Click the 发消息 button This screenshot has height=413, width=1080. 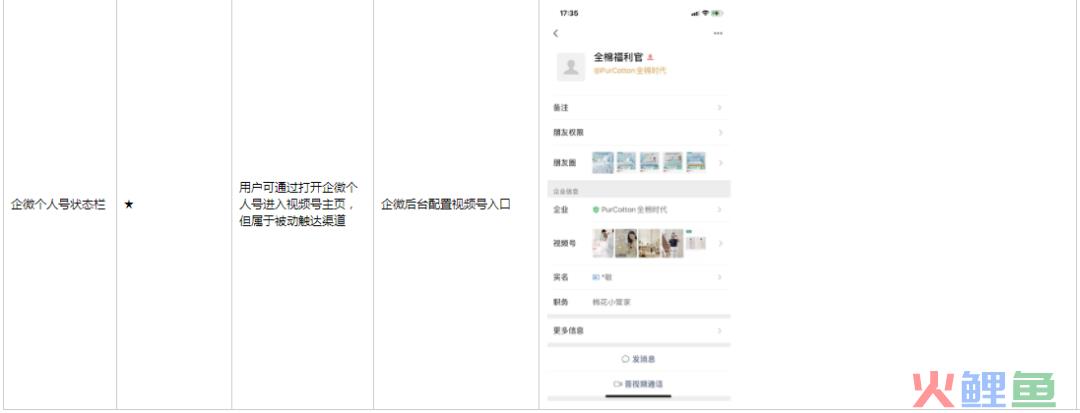638,359
